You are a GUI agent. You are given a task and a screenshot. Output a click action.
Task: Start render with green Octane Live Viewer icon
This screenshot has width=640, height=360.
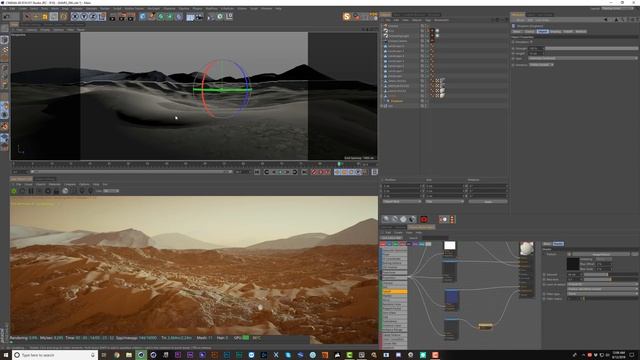coord(13,191)
